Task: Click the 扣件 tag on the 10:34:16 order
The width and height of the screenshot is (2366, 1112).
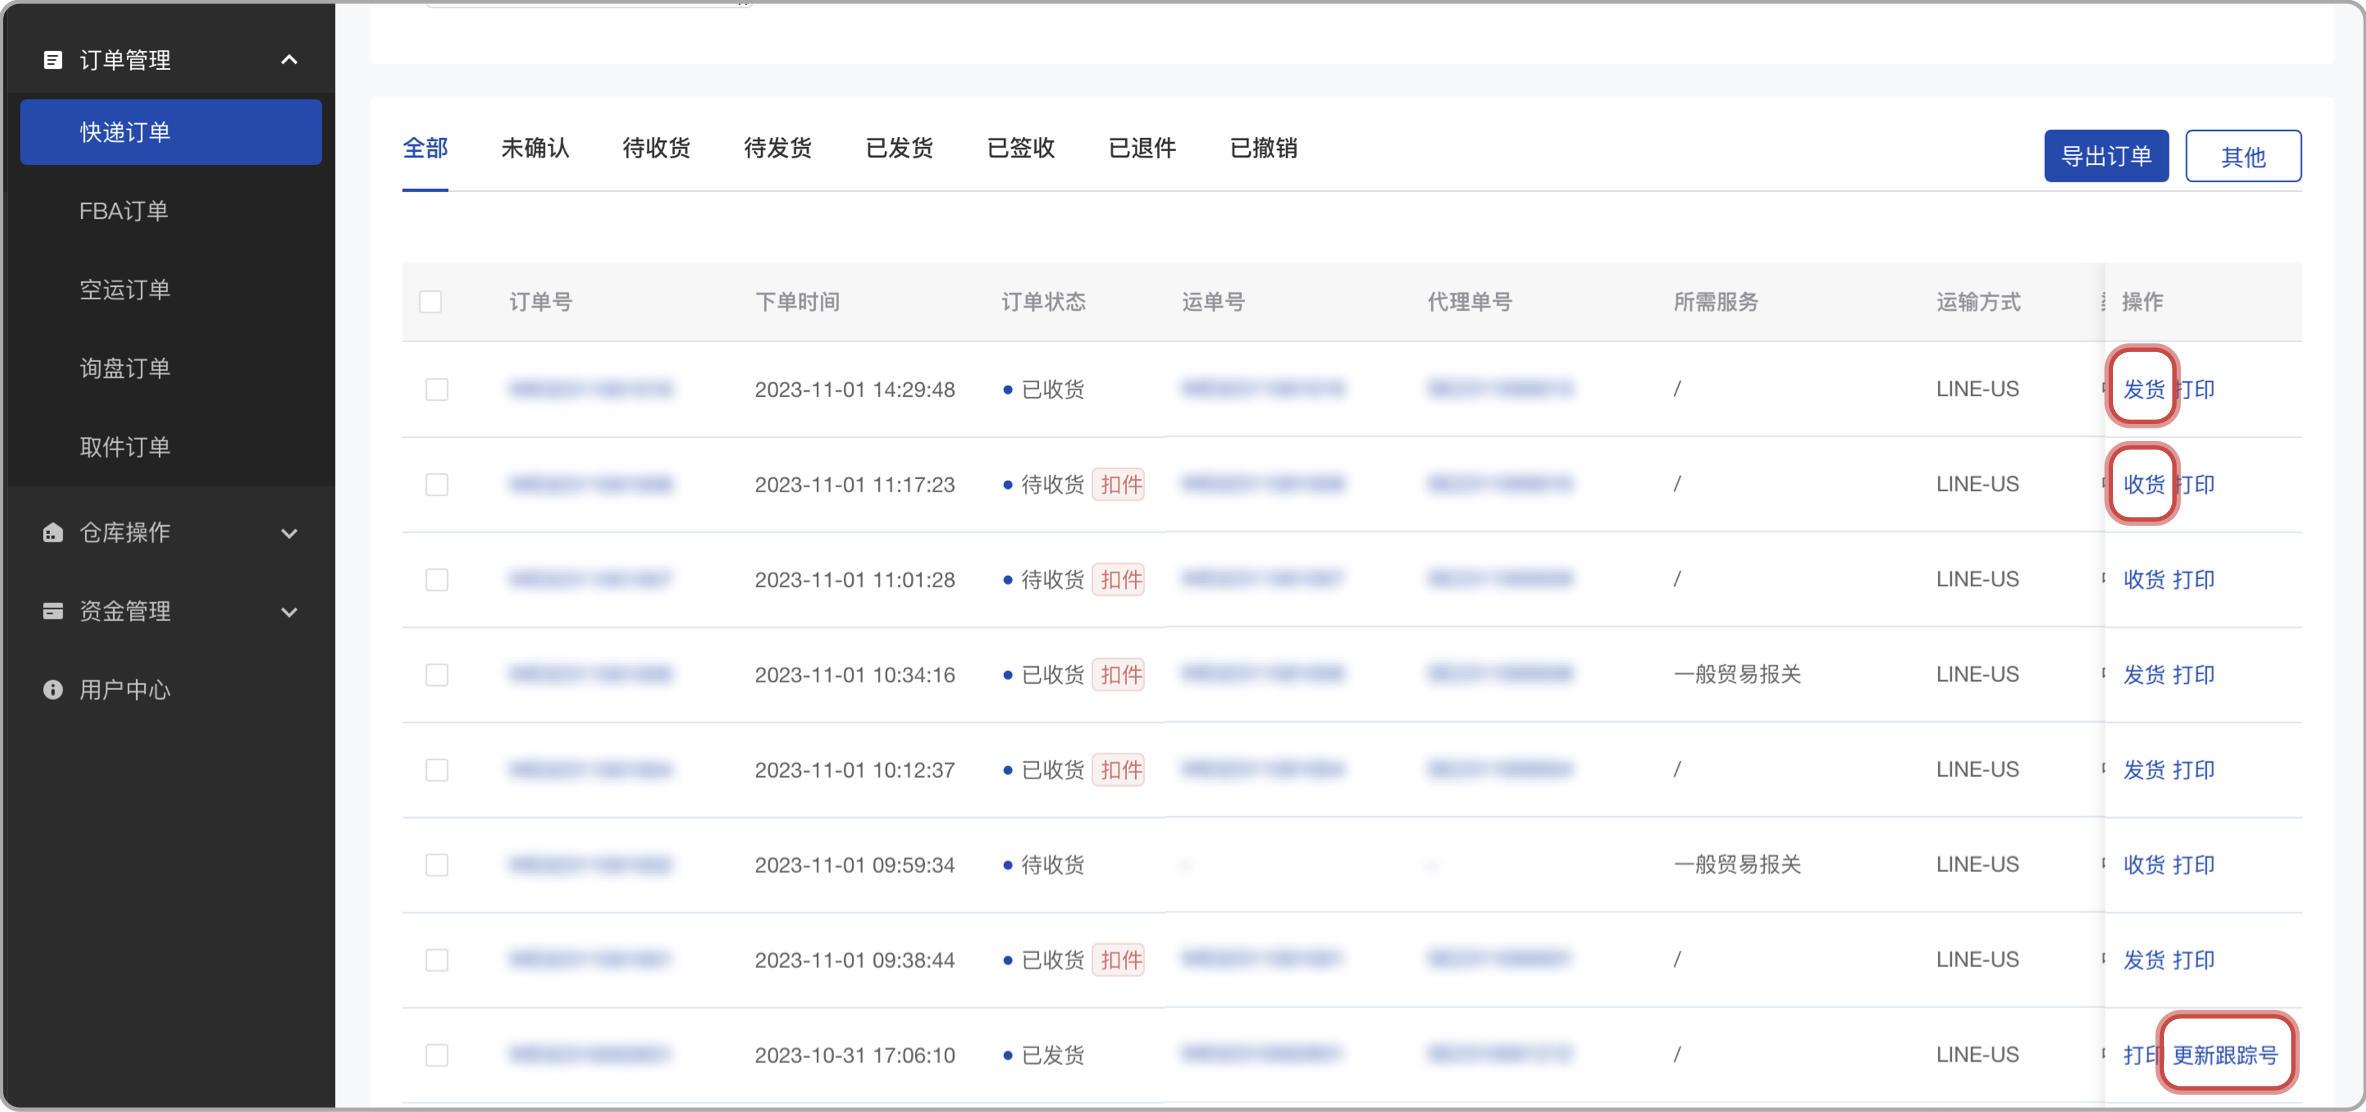Action: (x=1119, y=675)
